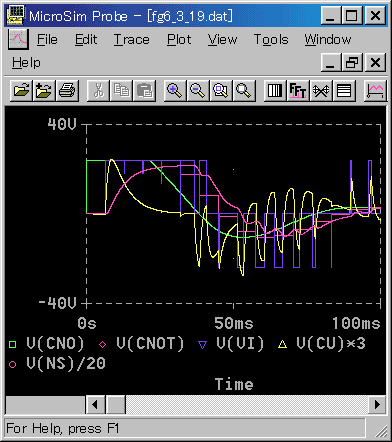The width and height of the screenshot is (392, 442).
Task: Click the Time axis label
Action: tap(234, 384)
